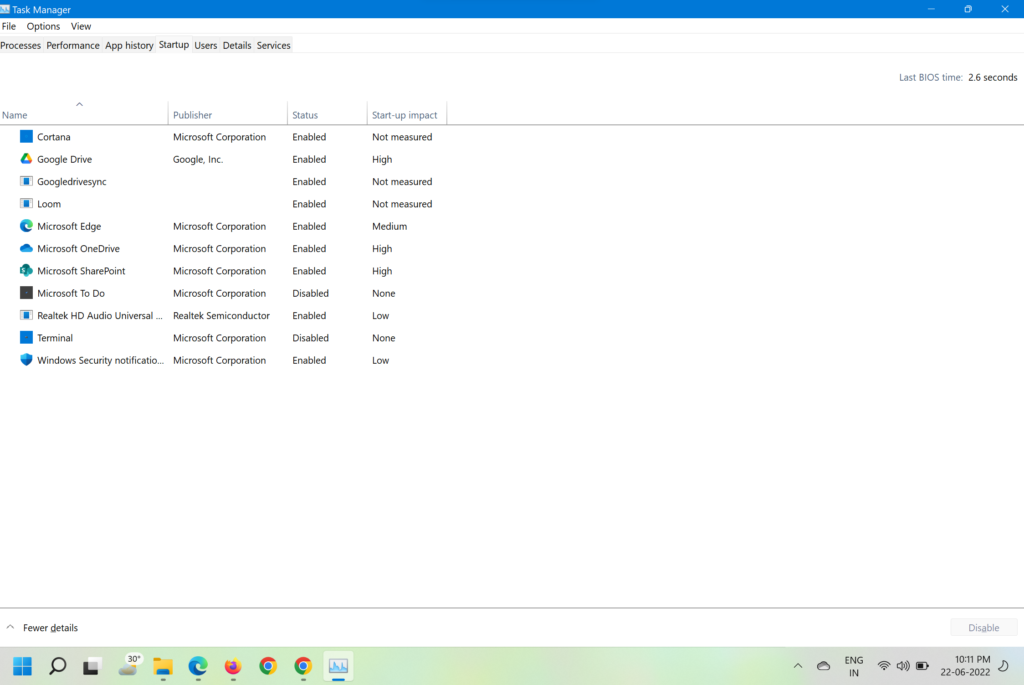
Task: Click the Windows Start button
Action: (22, 666)
